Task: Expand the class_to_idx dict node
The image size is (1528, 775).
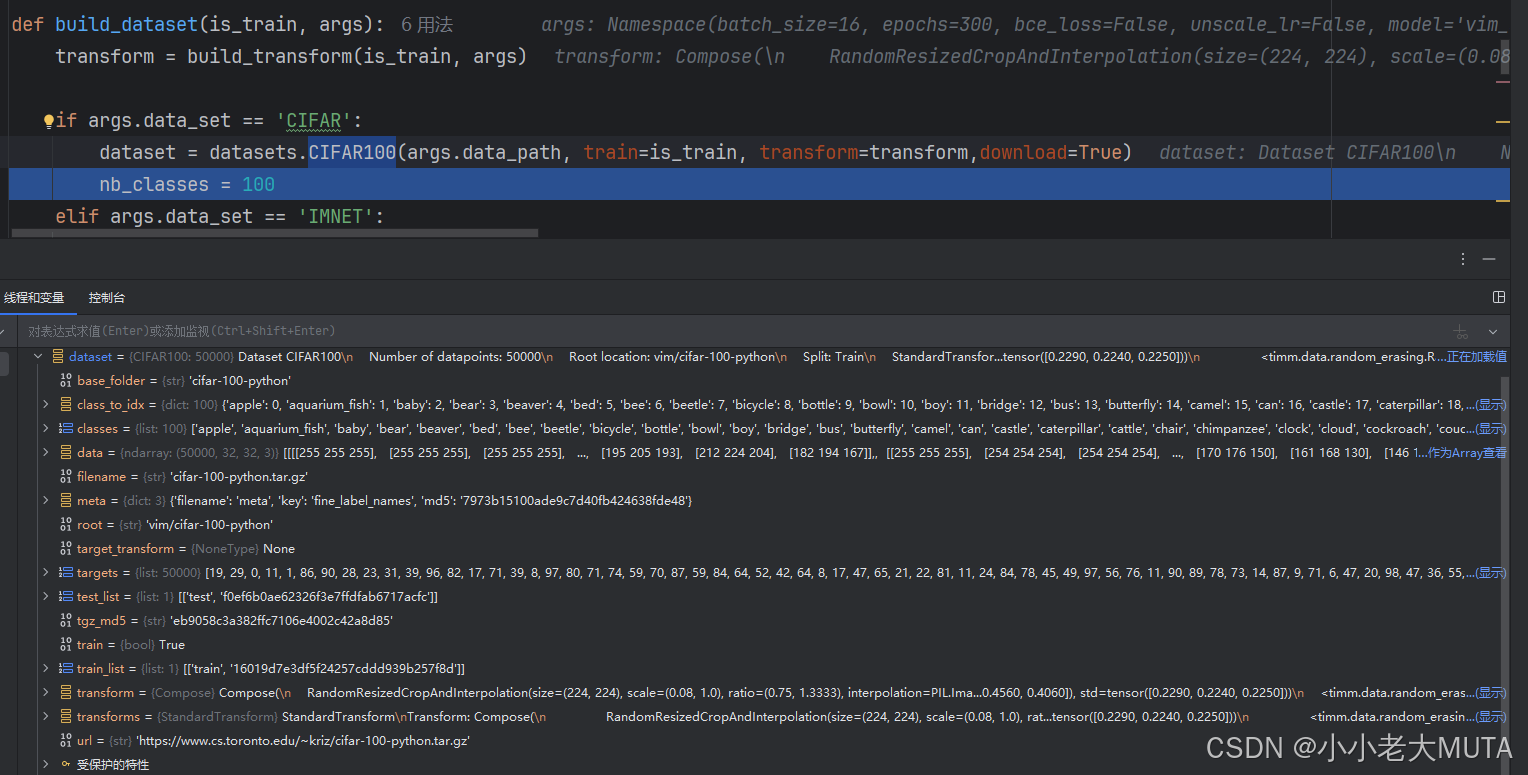Action: click(46, 404)
